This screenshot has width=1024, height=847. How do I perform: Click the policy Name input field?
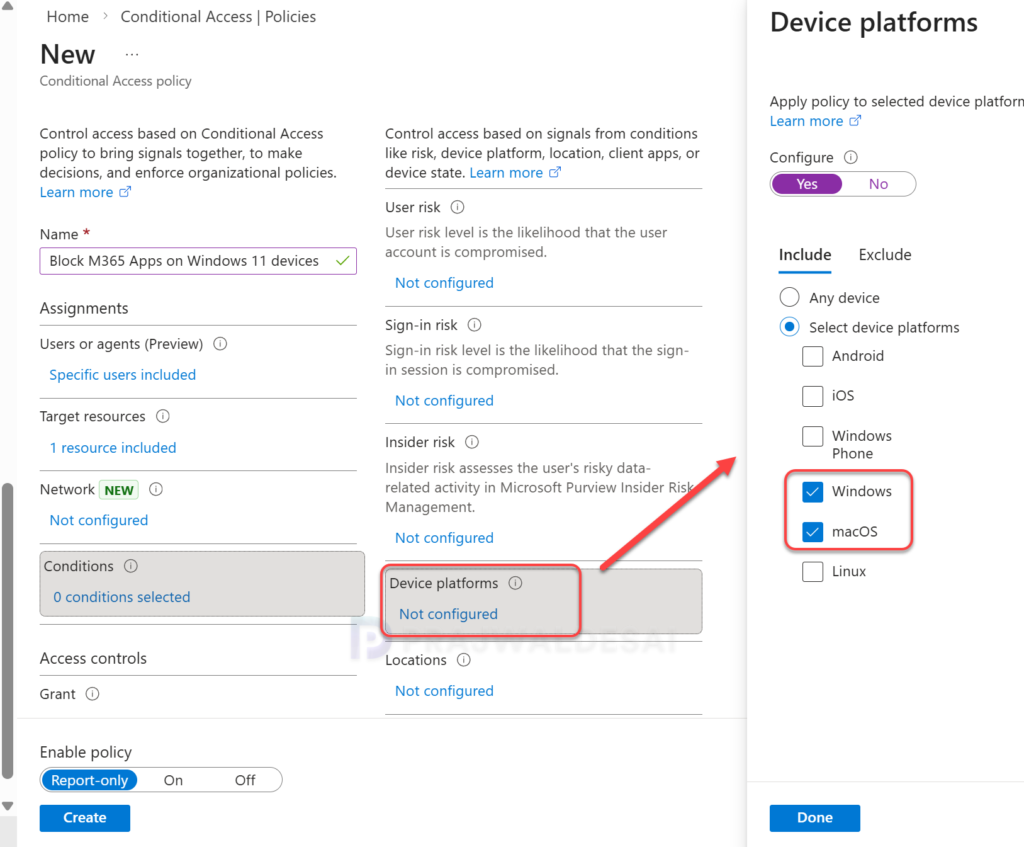198,261
